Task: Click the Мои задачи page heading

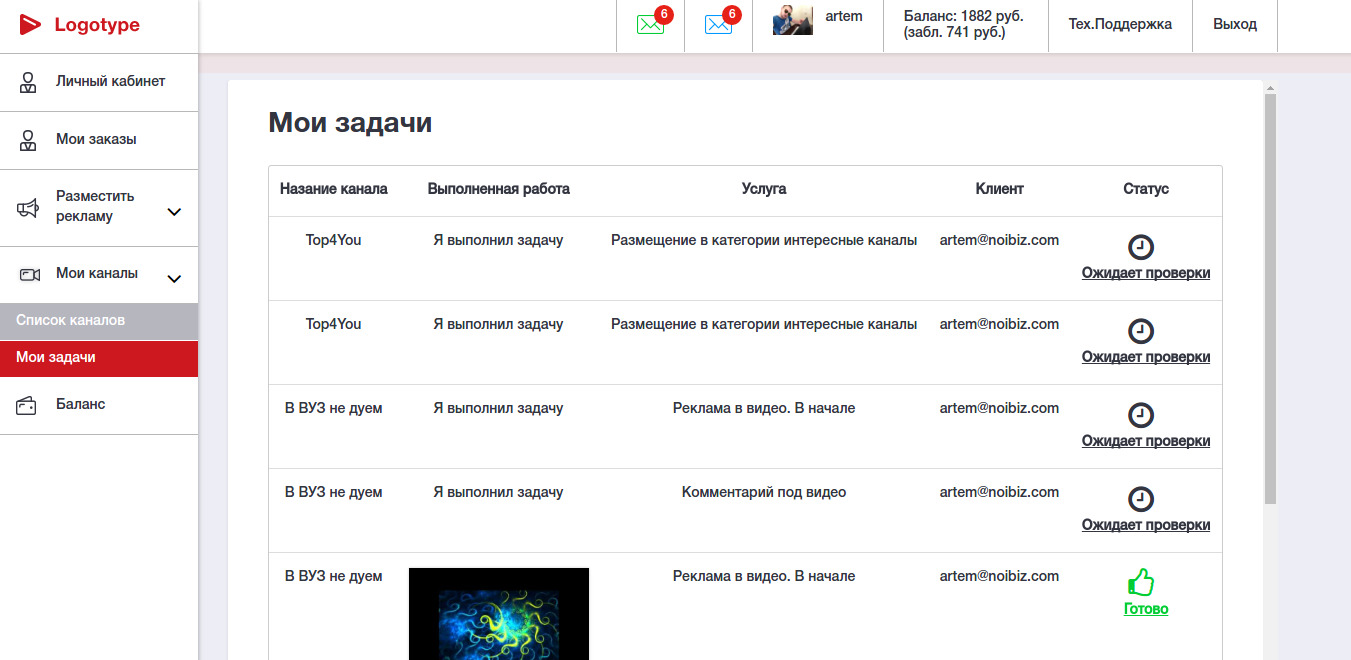Action: 350,123
